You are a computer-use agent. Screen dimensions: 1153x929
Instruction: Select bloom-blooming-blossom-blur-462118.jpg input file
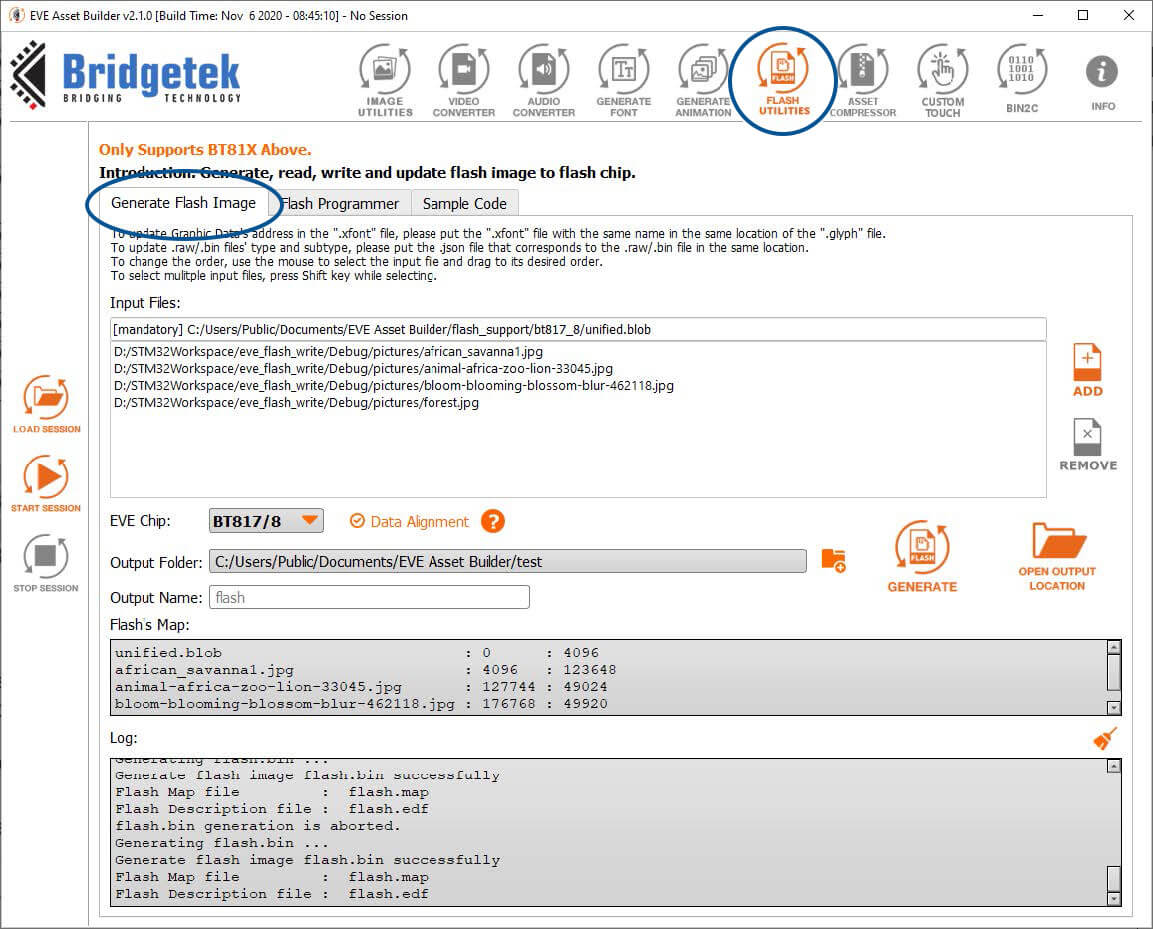point(393,385)
